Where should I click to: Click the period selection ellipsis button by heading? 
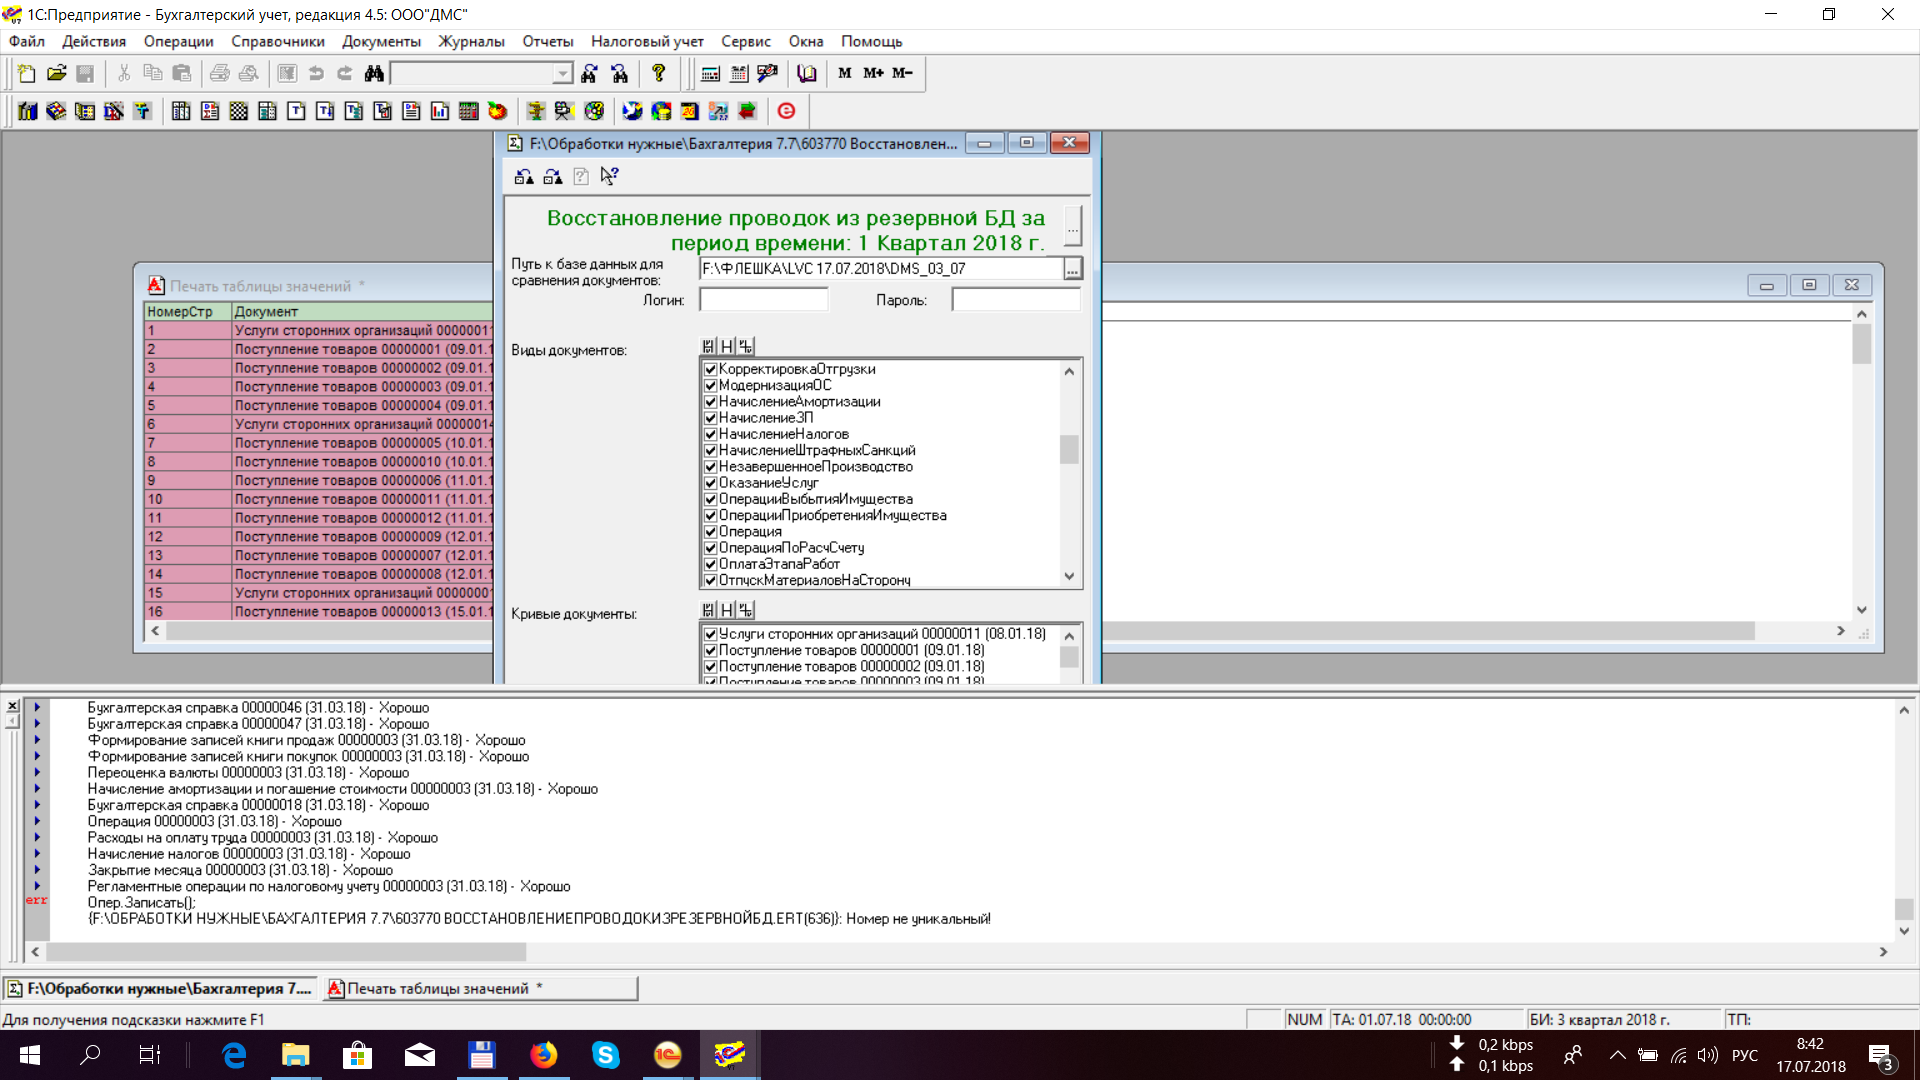click(x=1072, y=225)
